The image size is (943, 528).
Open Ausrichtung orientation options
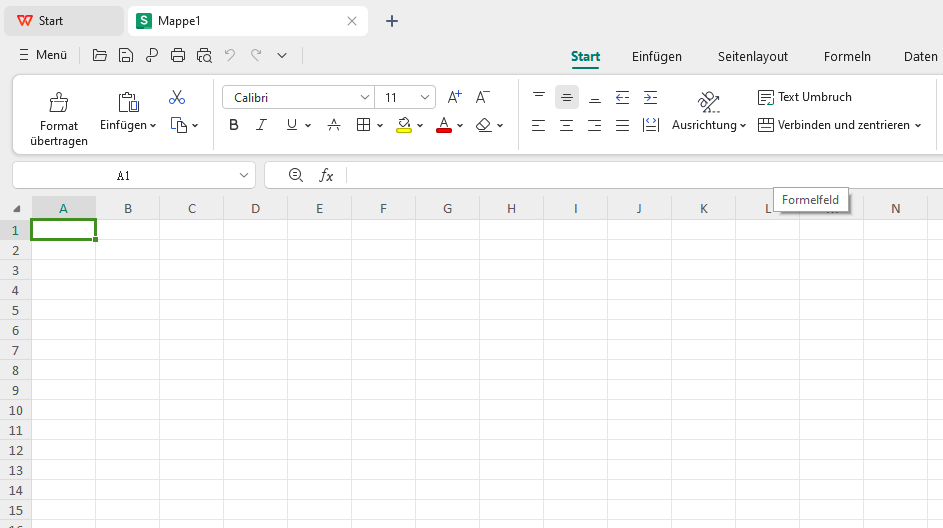tap(709, 111)
